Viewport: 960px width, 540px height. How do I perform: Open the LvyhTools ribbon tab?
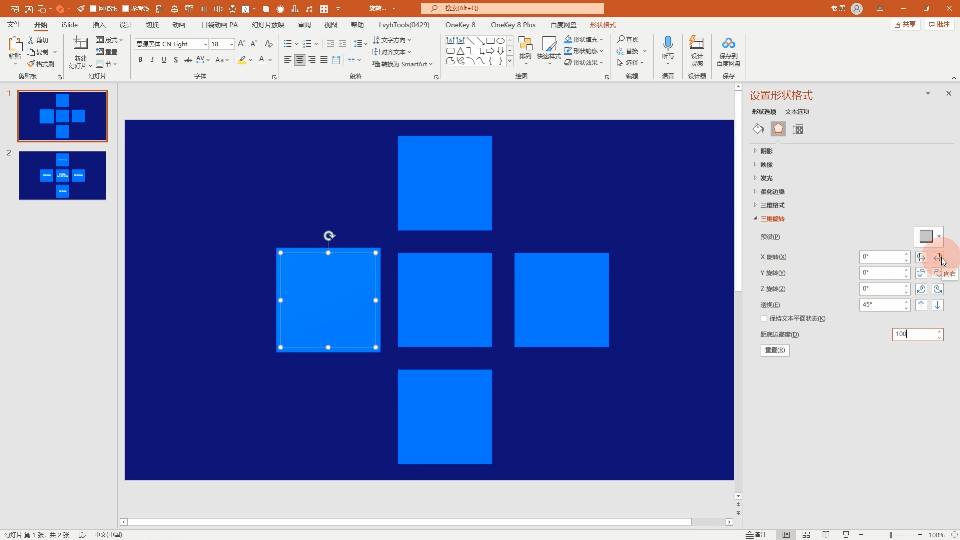point(403,25)
